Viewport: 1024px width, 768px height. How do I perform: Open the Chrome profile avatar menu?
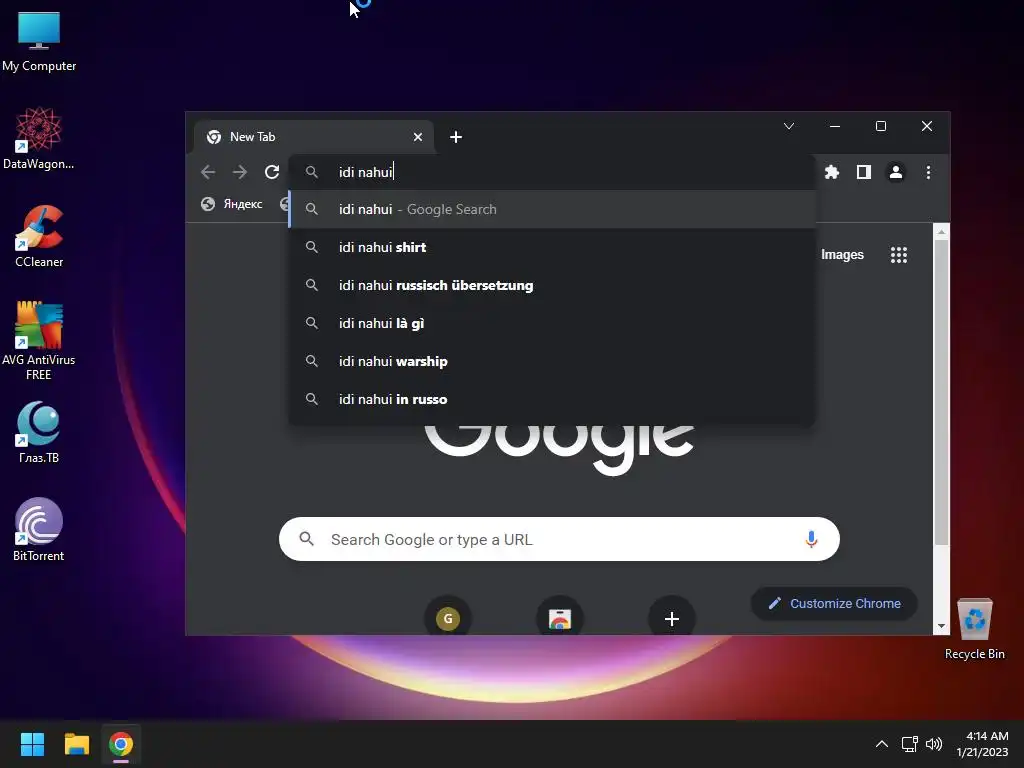pyautogui.click(x=895, y=172)
